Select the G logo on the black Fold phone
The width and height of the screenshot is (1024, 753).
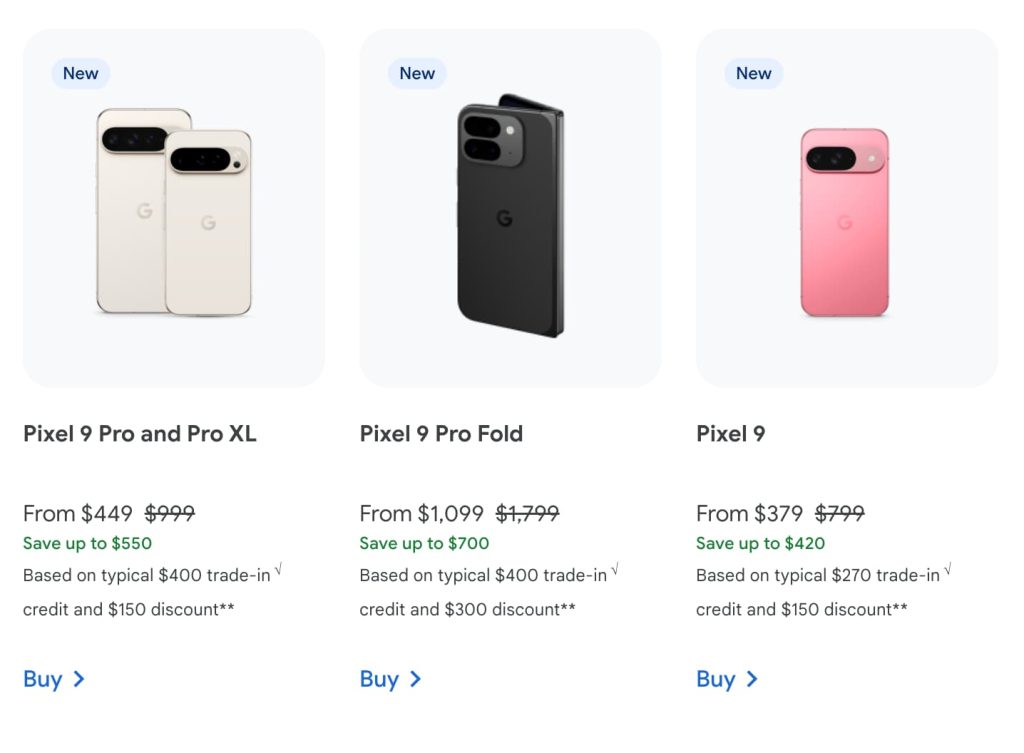(504, 220)
